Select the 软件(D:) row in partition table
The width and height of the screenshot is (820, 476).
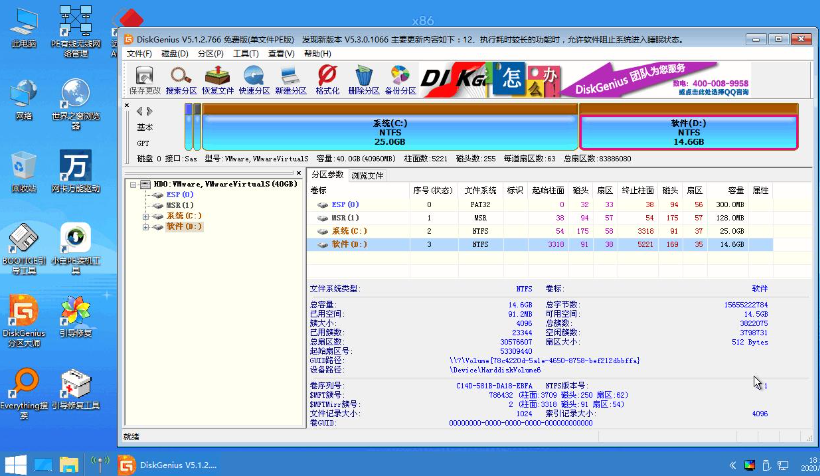coord(540,244)
